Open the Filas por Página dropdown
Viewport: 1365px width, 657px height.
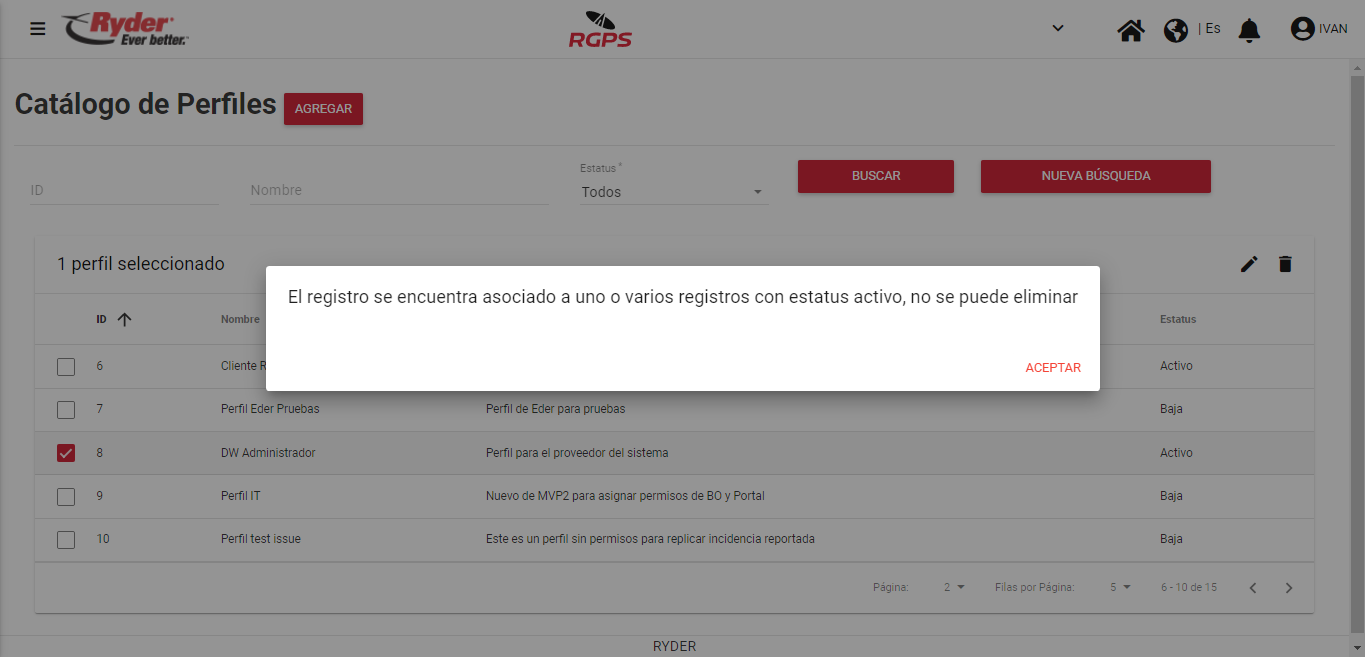point(1120,588)
